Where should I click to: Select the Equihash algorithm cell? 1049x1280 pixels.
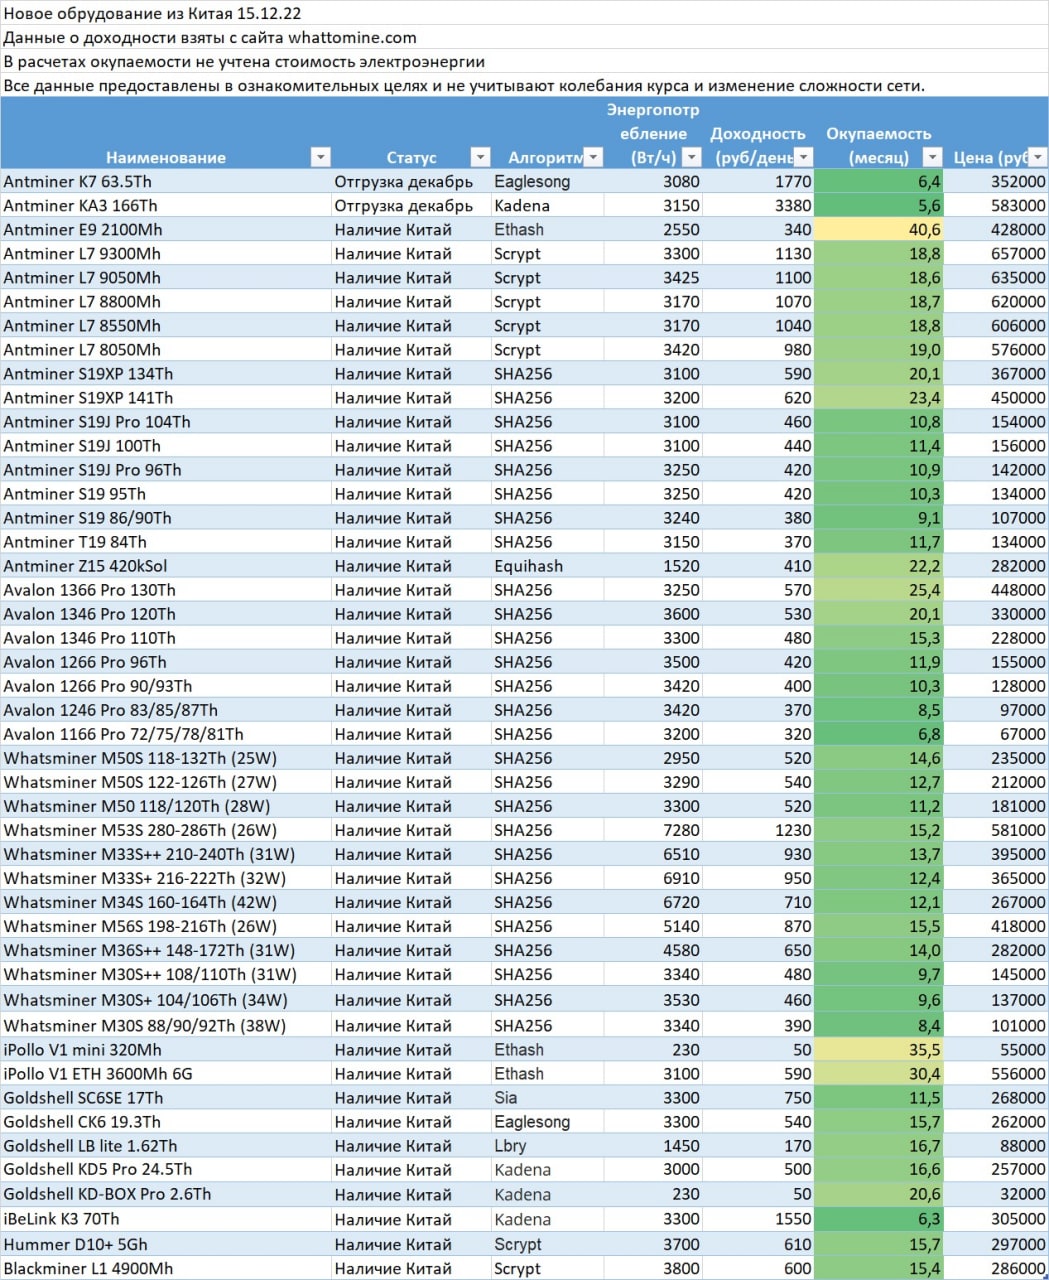click(x=547, y=565)
